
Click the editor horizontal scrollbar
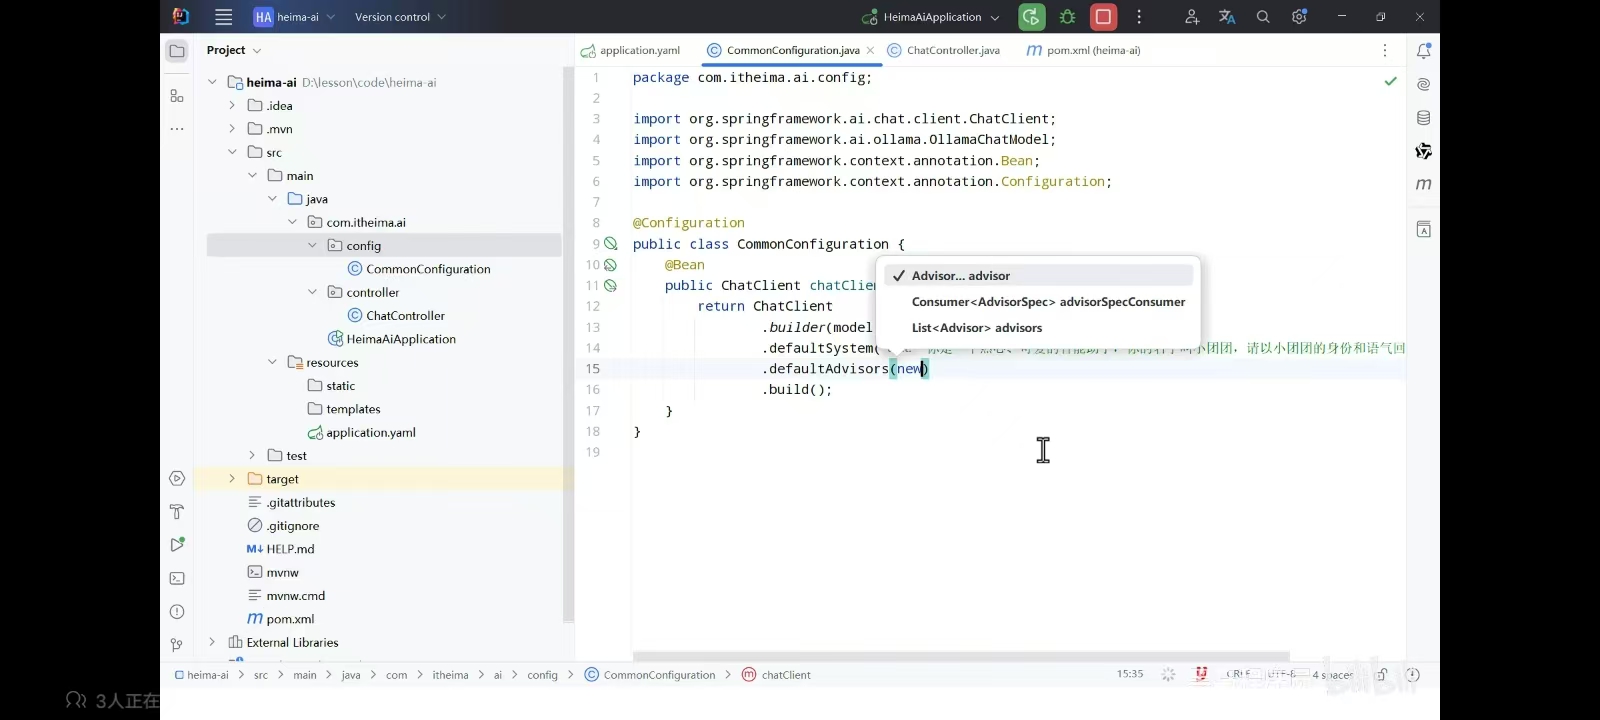point(961,656)
